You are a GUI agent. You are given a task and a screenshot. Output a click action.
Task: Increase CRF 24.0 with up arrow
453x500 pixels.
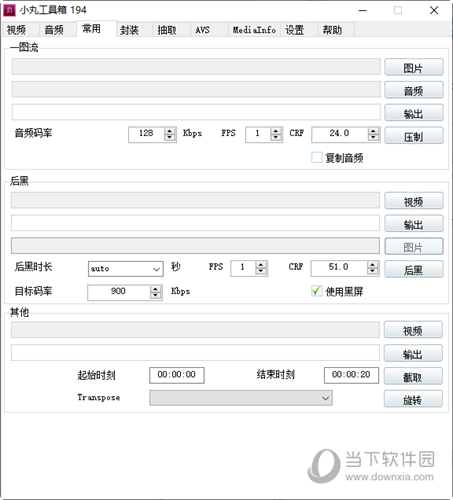[373, 131]
